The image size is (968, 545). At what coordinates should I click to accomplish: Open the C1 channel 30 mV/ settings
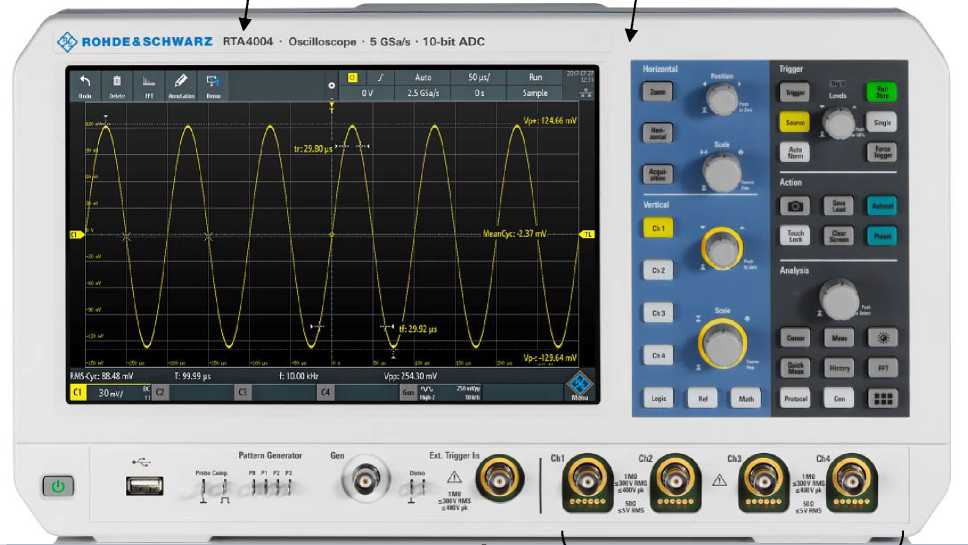111,393
